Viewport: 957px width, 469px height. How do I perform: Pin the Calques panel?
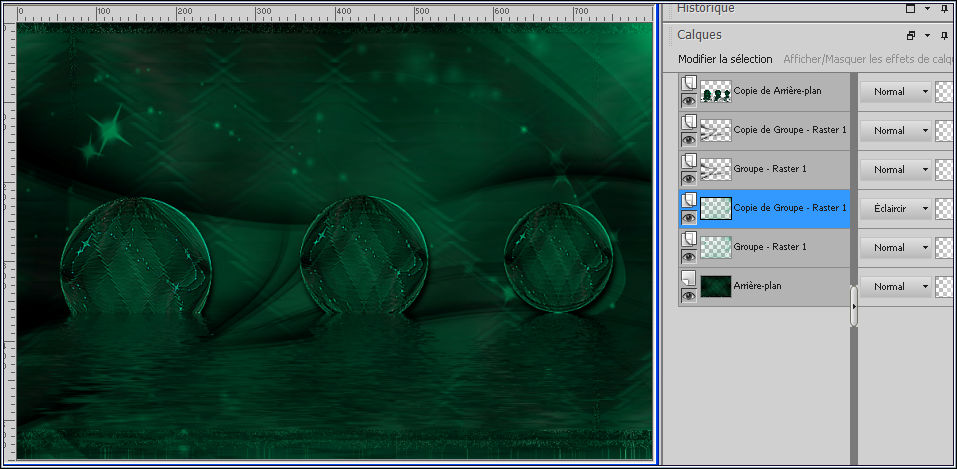[945, 35]
